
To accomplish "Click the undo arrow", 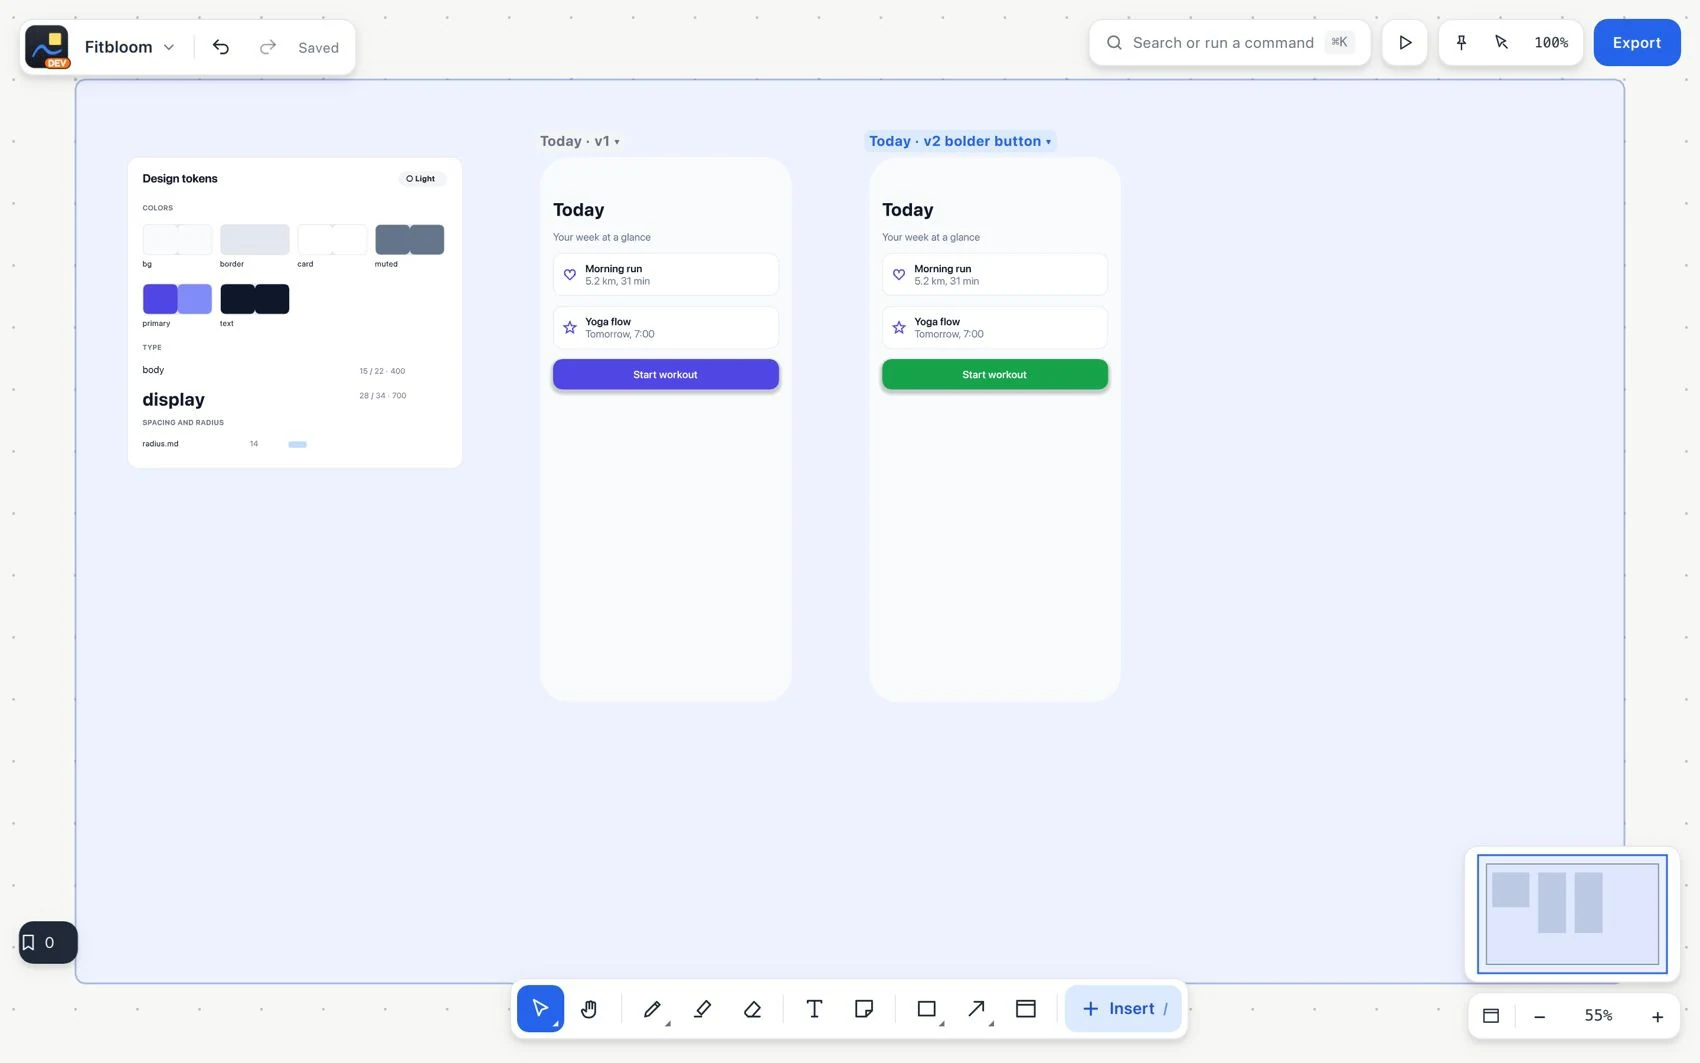I will [221, 47].
